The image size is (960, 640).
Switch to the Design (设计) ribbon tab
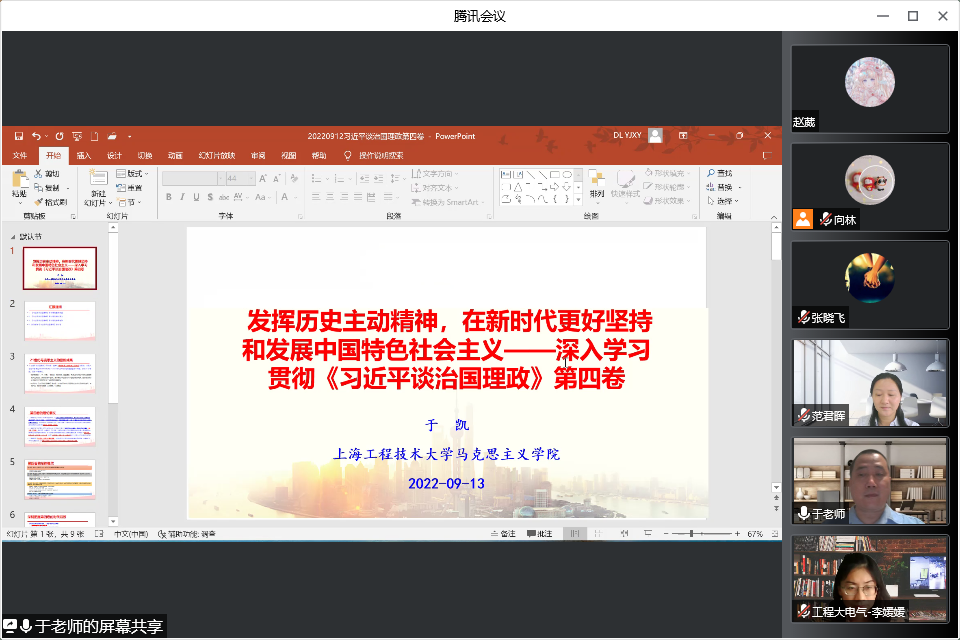tap(114, 156)
